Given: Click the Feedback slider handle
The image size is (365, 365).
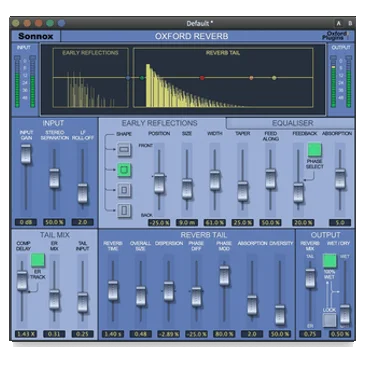Looking at the screenshot, I should [298, 193].
